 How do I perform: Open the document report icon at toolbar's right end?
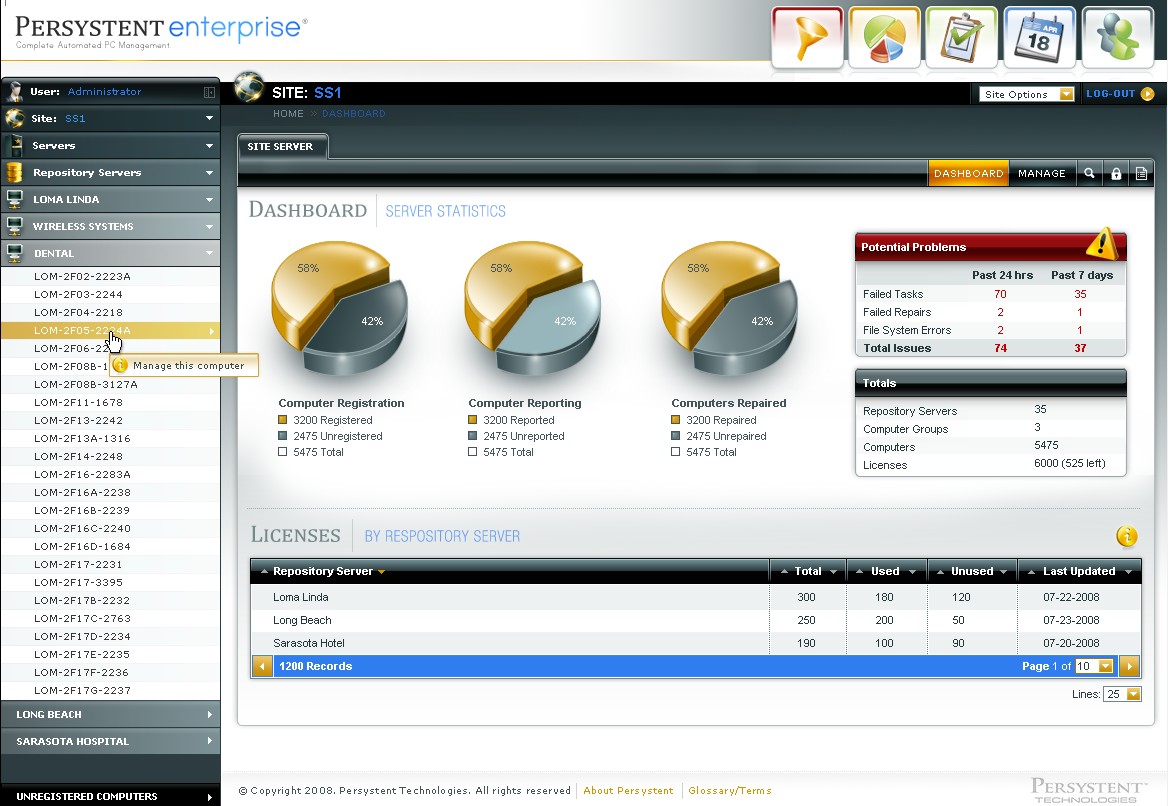click(x=1142, y=172)
